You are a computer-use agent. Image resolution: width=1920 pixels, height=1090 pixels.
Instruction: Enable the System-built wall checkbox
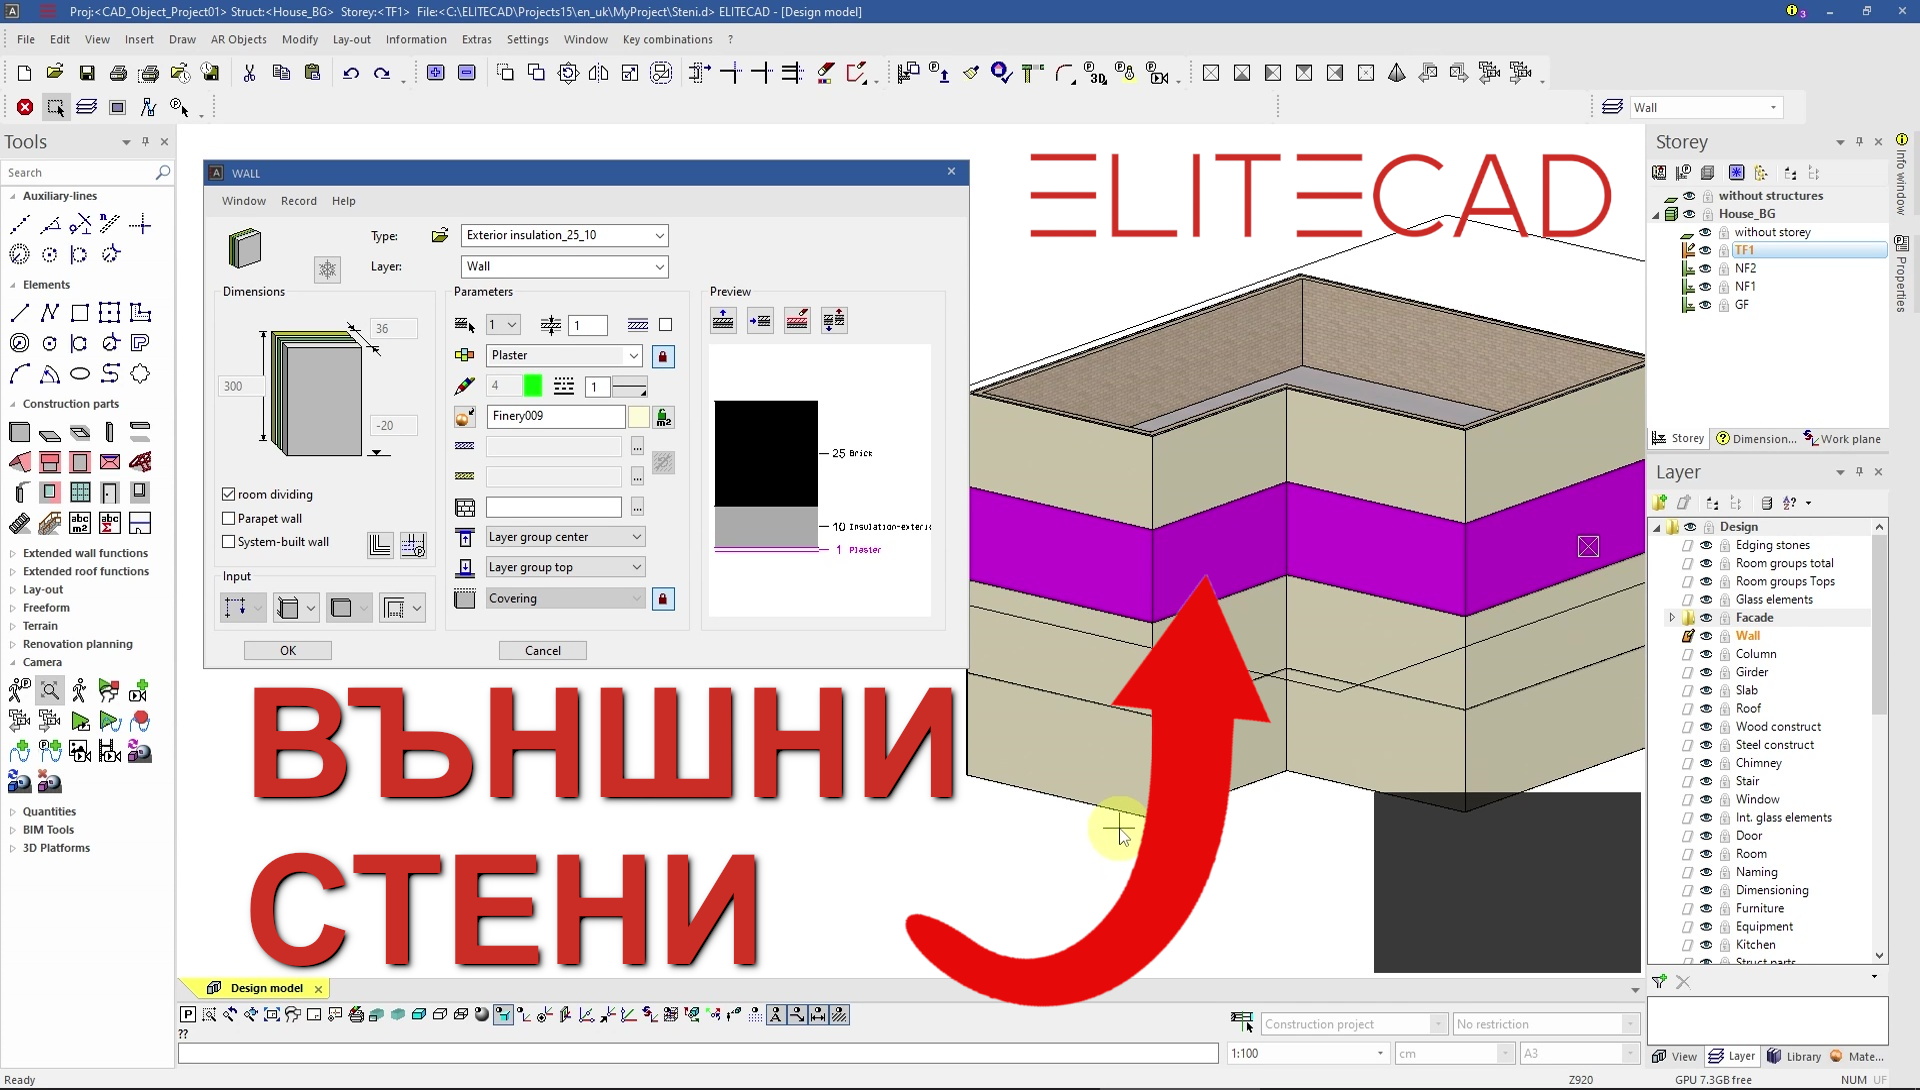(229, 542)
